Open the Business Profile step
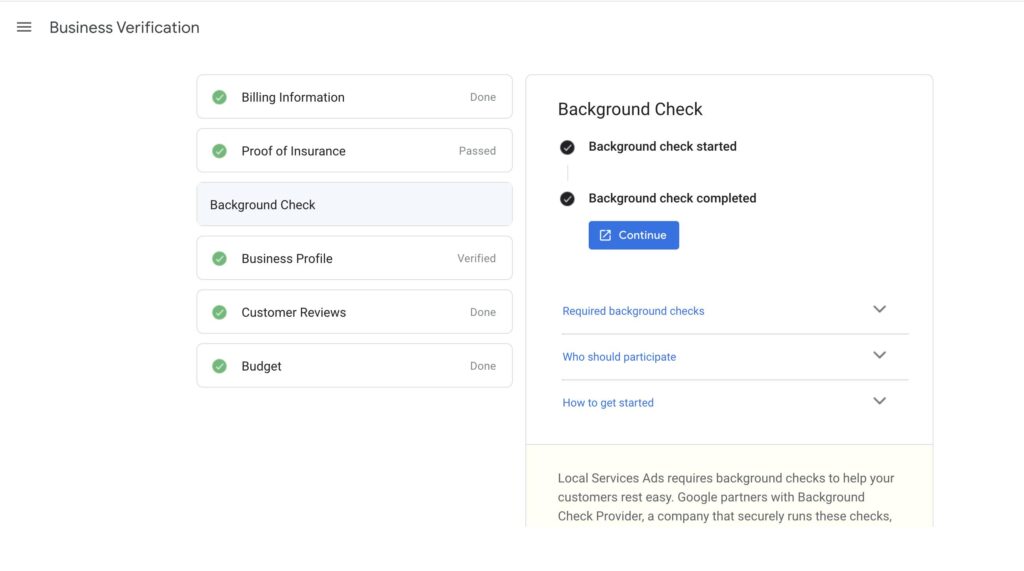The image size is (1024, 571). coord(355,258)
